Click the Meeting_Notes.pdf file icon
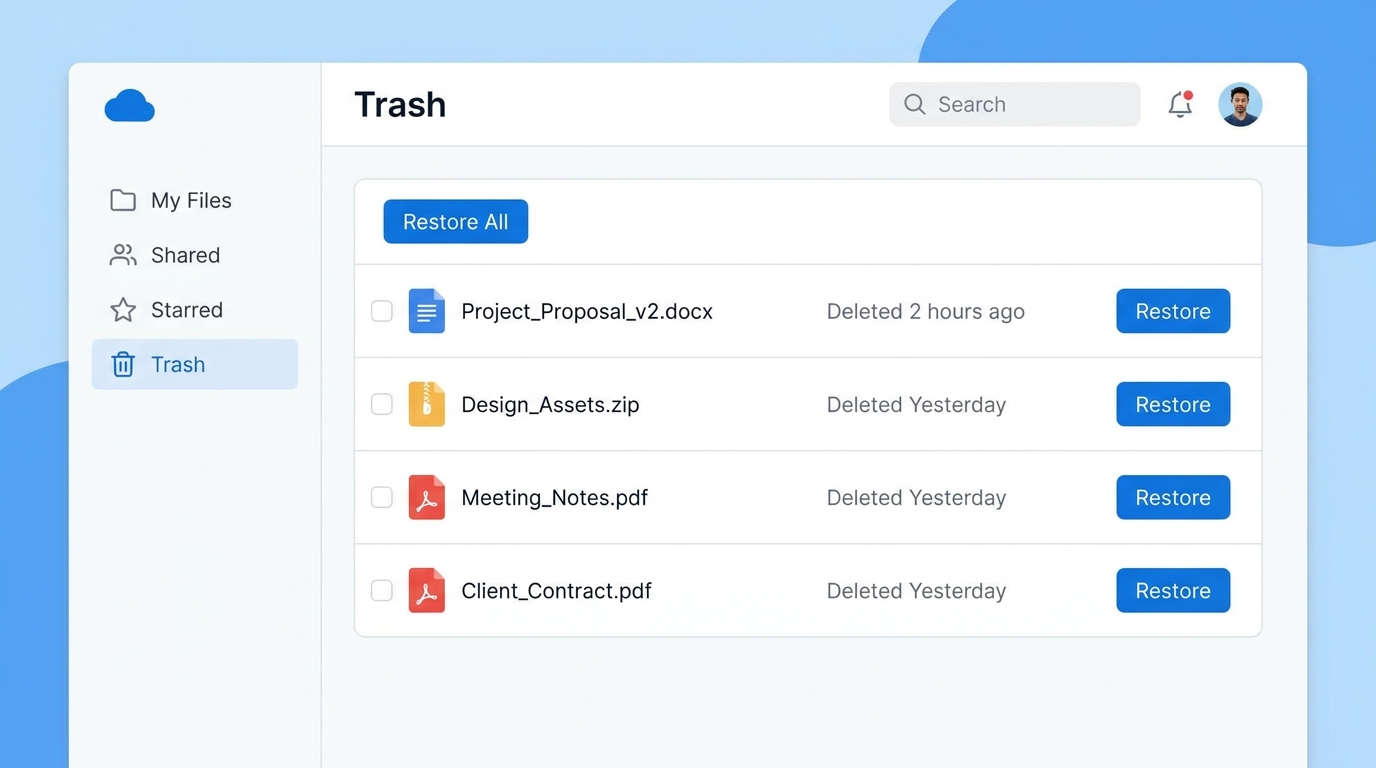This screenshot has height=768, width=1376. pos(426,497)
